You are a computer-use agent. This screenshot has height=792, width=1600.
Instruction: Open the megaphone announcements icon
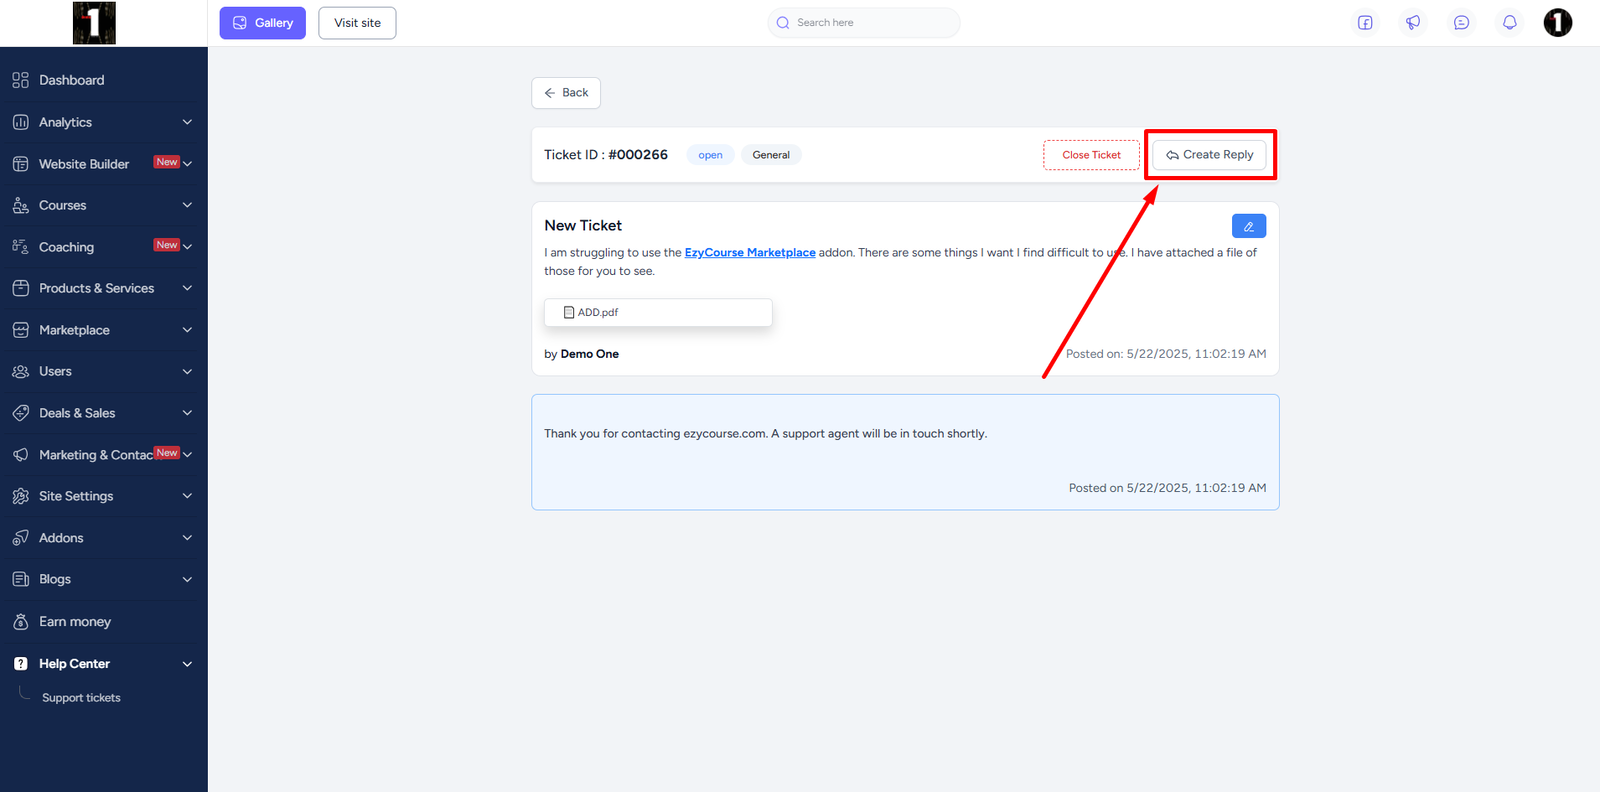1413,23
